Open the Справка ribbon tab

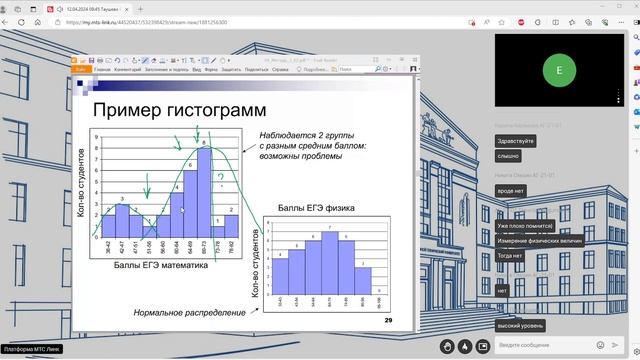[280, 69]
